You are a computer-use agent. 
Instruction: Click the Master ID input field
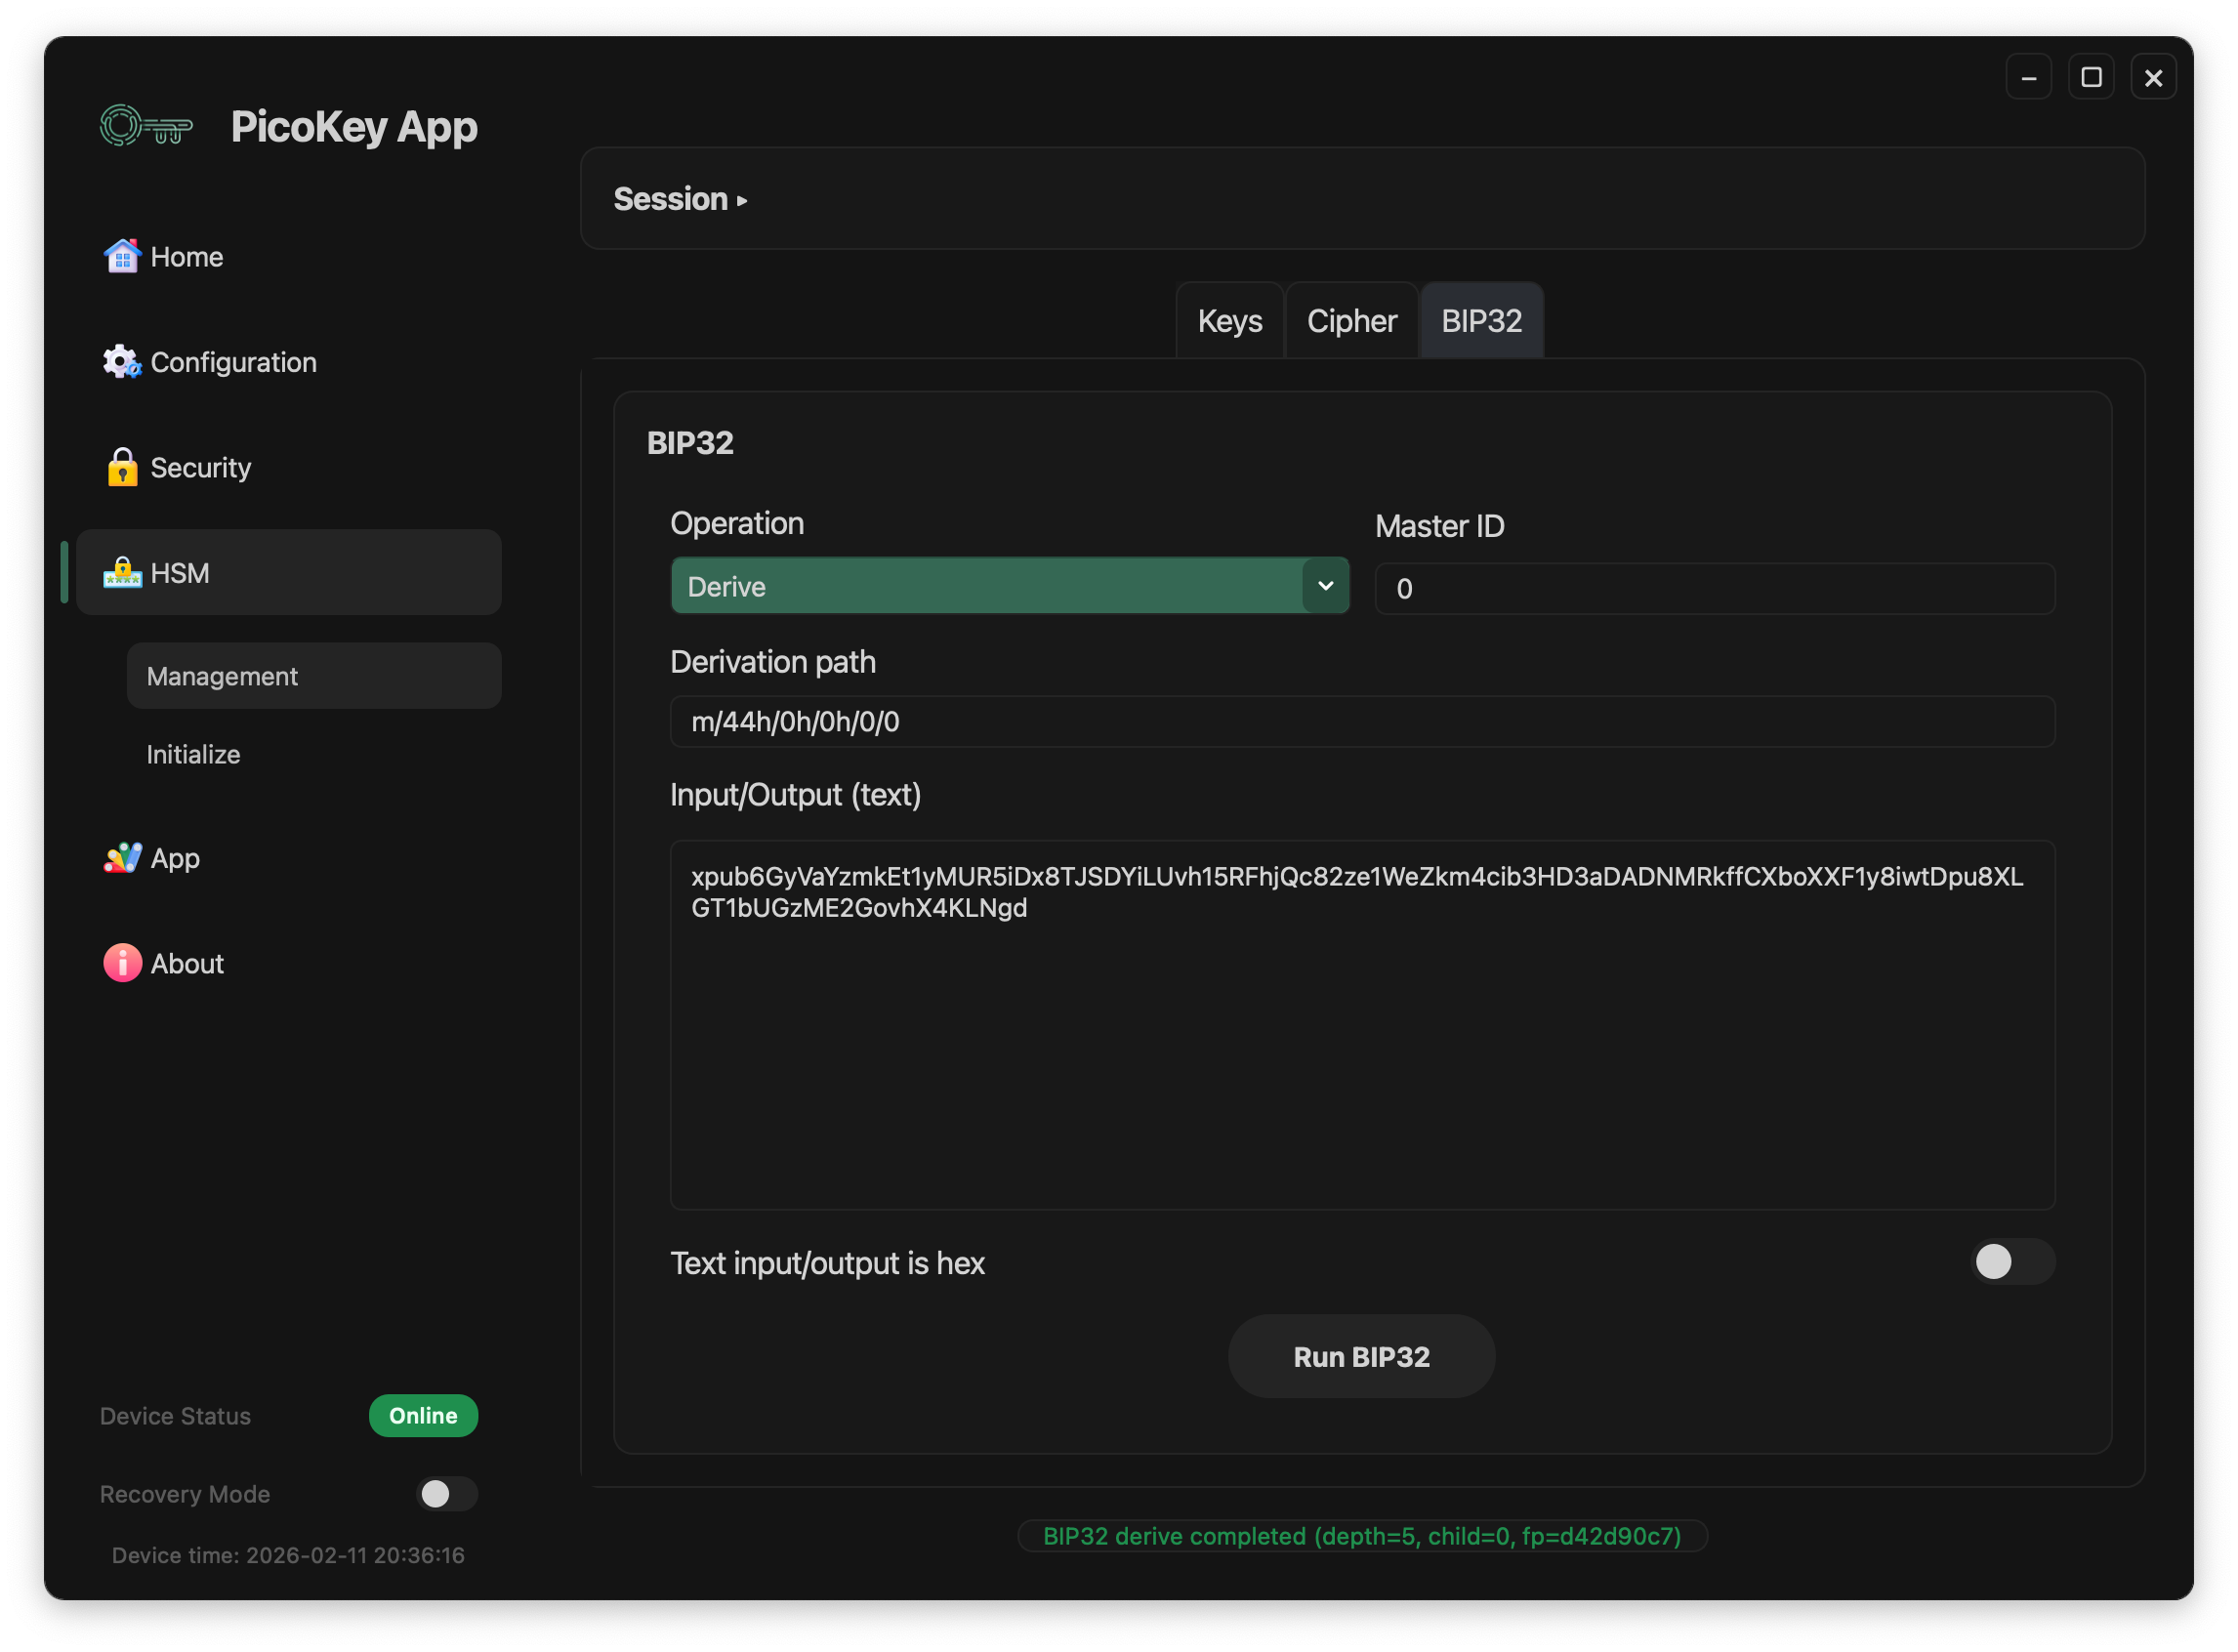pos(1714,589)
